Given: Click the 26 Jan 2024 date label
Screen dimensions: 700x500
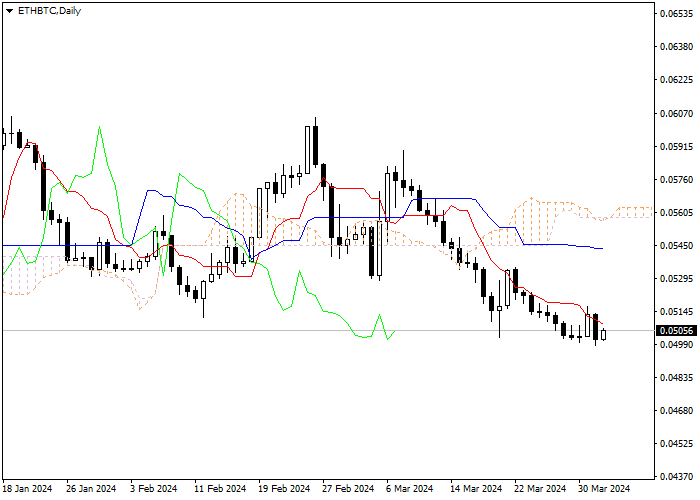Looking at the screenshot, I should (91, 489).
